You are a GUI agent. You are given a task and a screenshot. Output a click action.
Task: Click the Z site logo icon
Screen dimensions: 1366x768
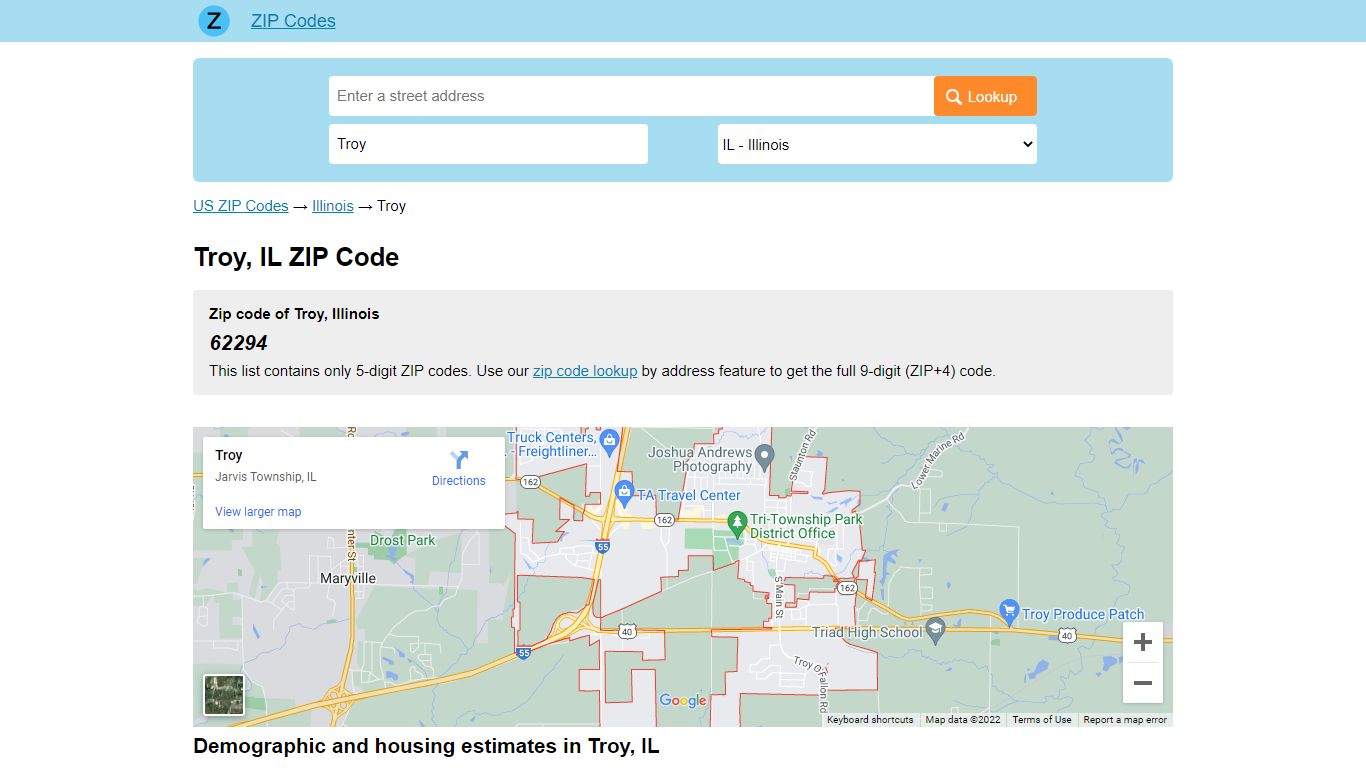click(214, 20)
